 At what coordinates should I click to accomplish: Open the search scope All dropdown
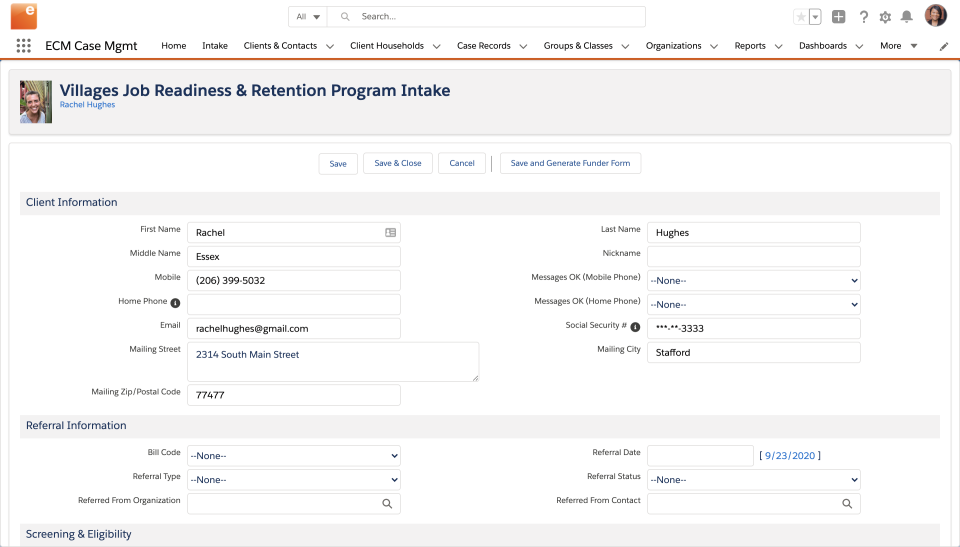click(x=308, y=17)
